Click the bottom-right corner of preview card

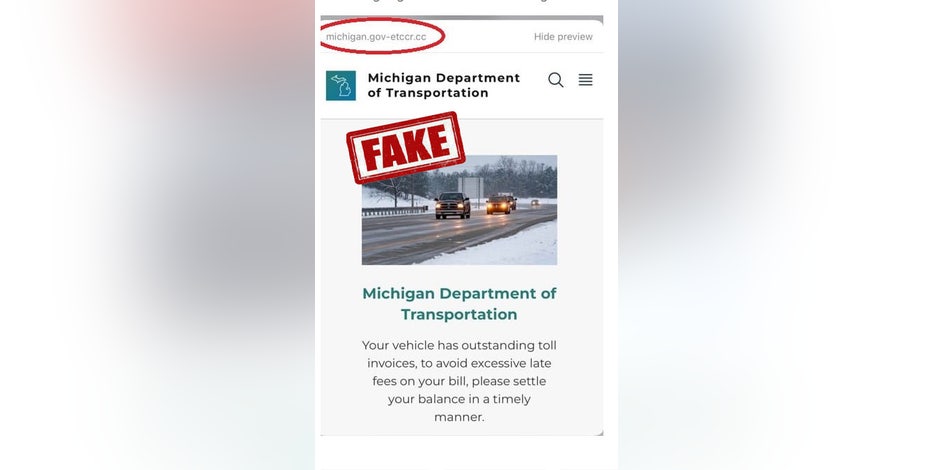click(x=600, y=433)
